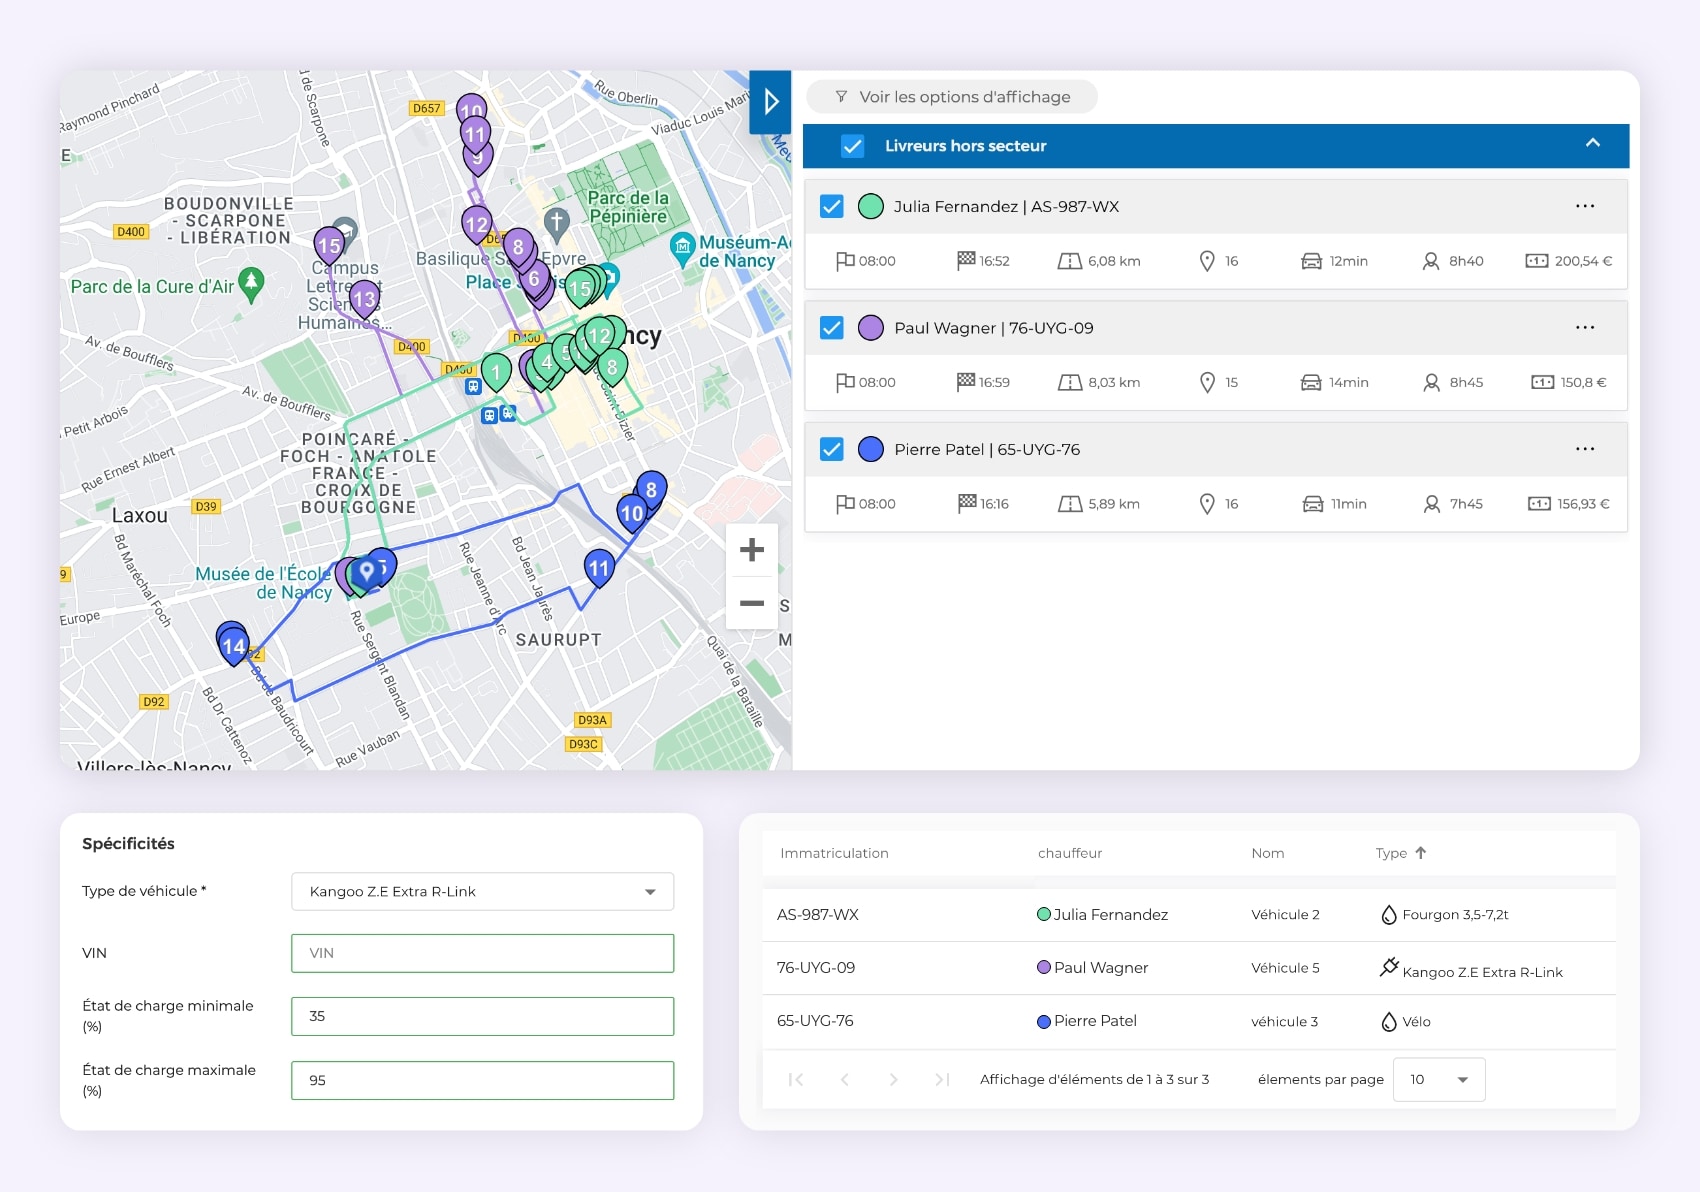Image resolution: width=1700 pixels, height=1192 pixels.
Task: Click the VIN input field
Action: point(482,953)
